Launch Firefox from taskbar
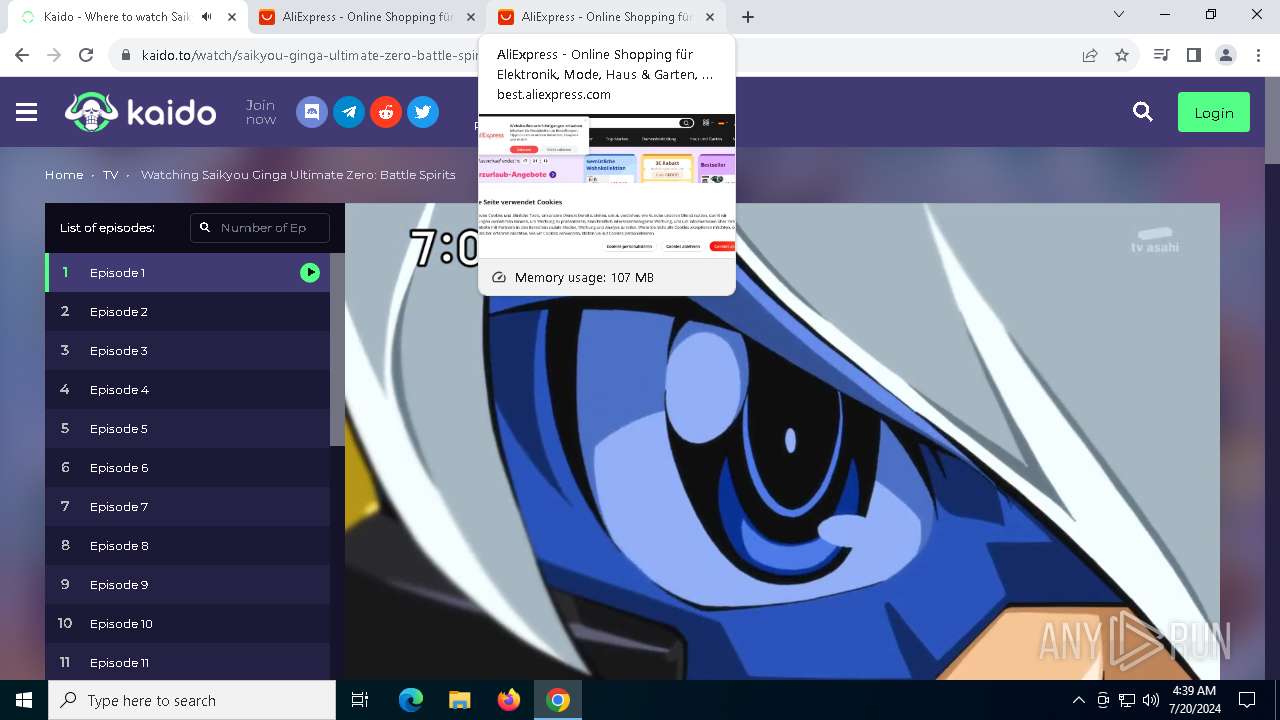 click(x=509, y=700)
